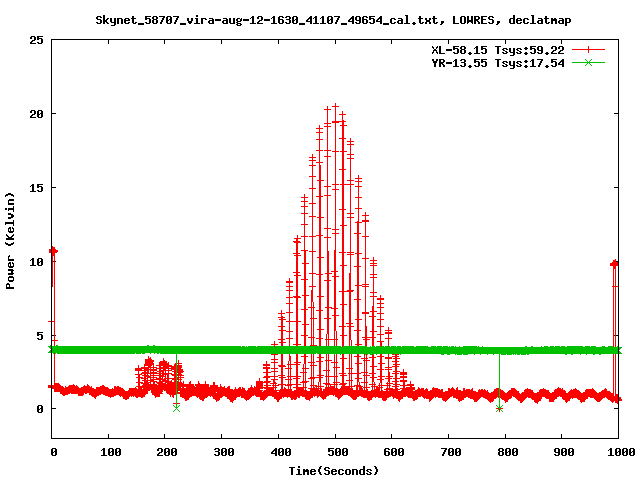Click the x-axis tick label 800

(x=507, y=452)
